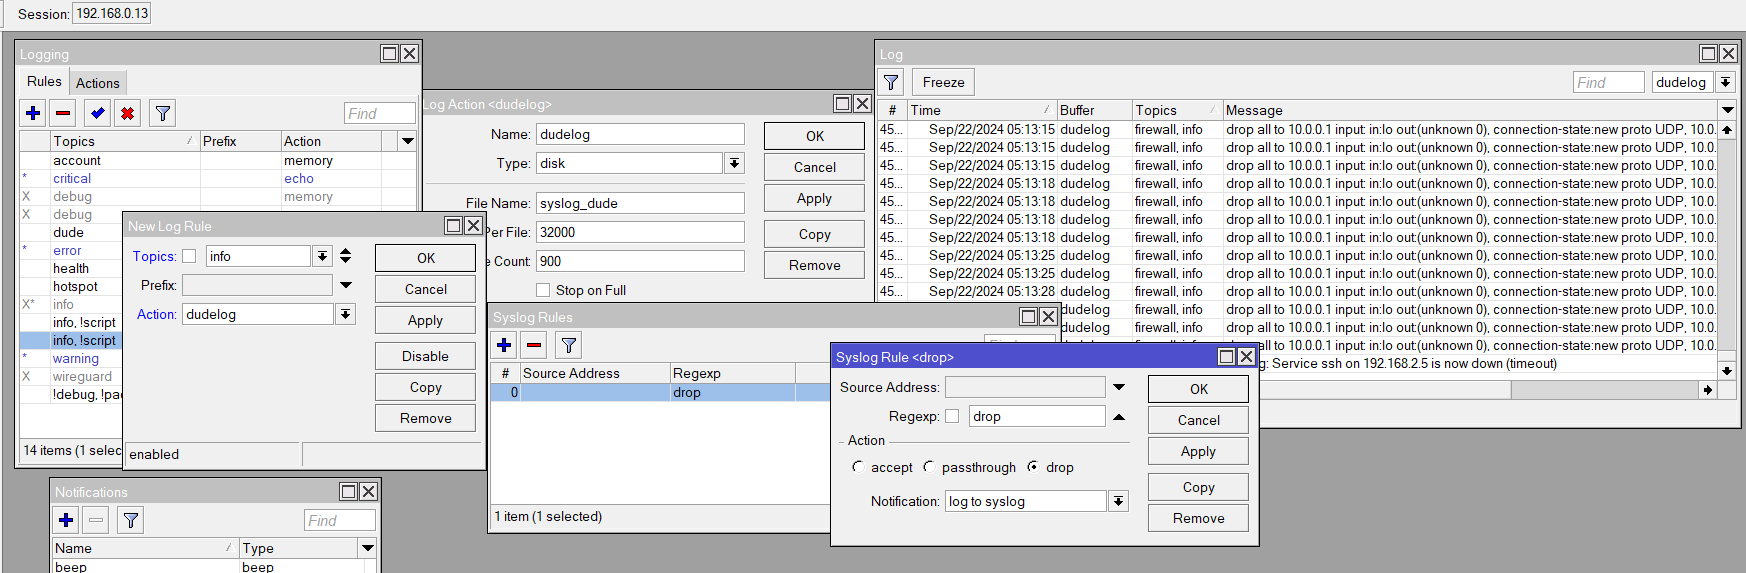Click Copy in Syslog Rule drop dialog

click(x=1199, y=487)
